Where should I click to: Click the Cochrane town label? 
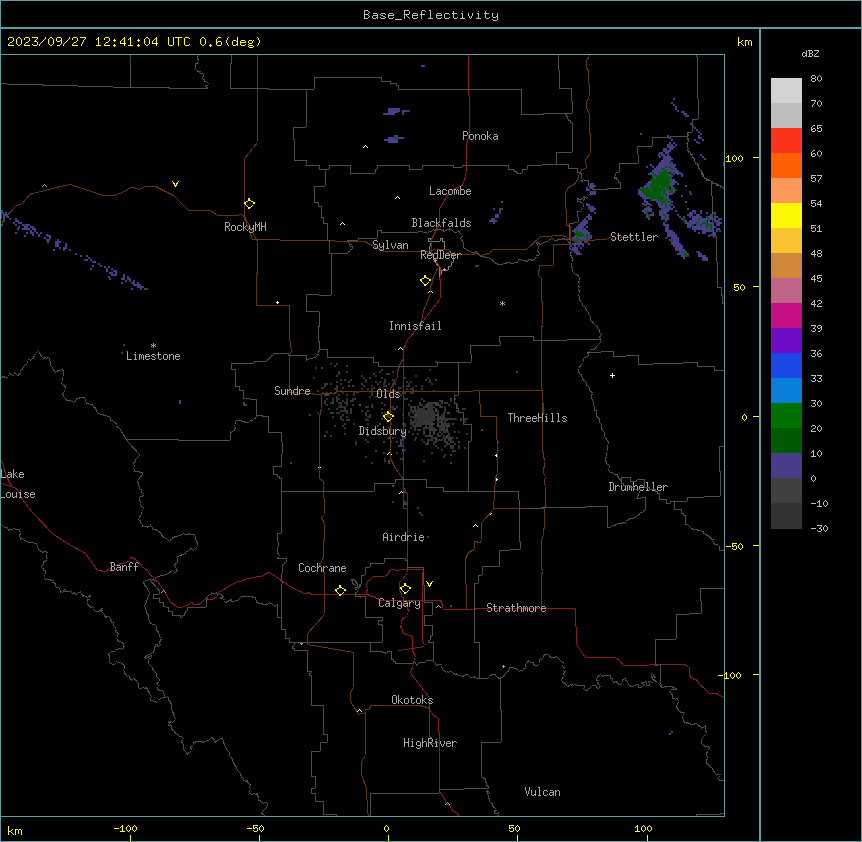coord(322,568)
